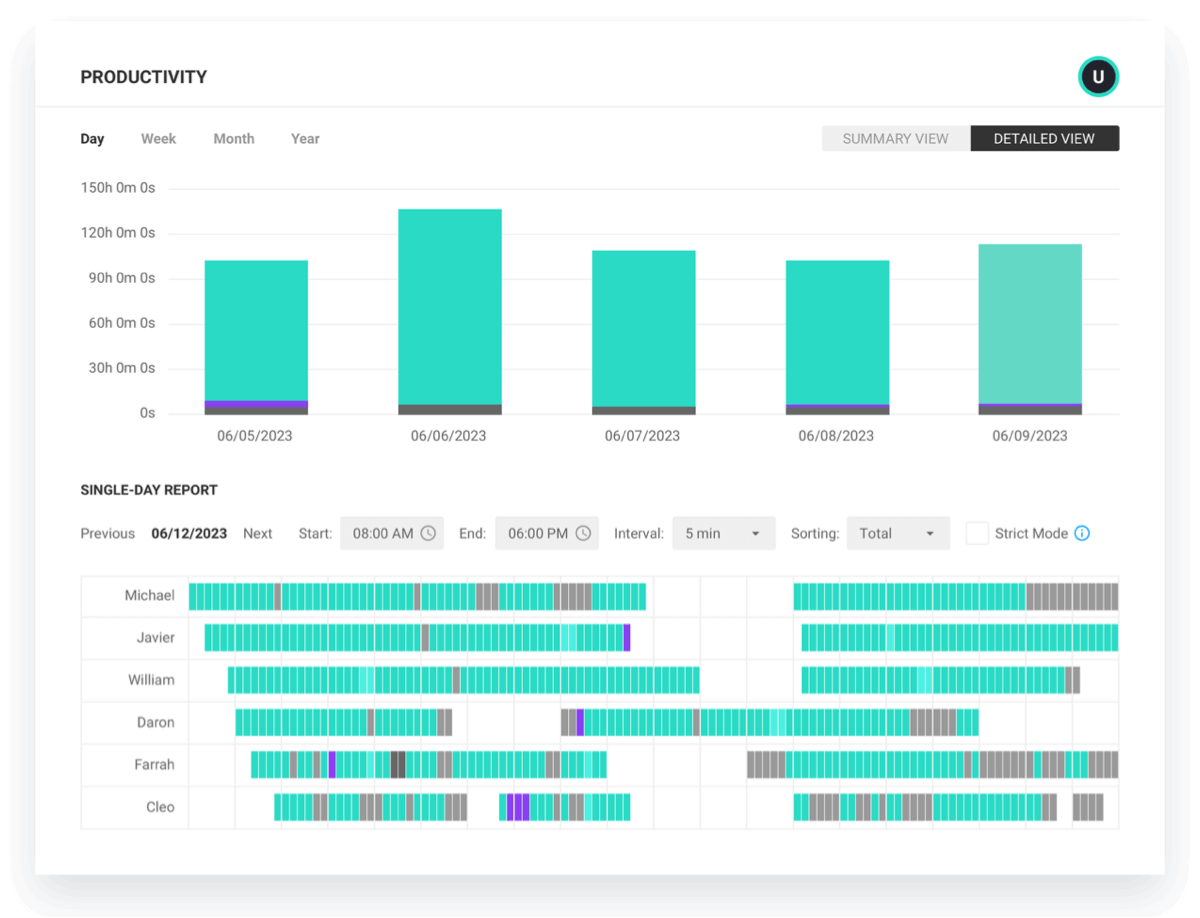Select the Day view

[x=92, y=138]
